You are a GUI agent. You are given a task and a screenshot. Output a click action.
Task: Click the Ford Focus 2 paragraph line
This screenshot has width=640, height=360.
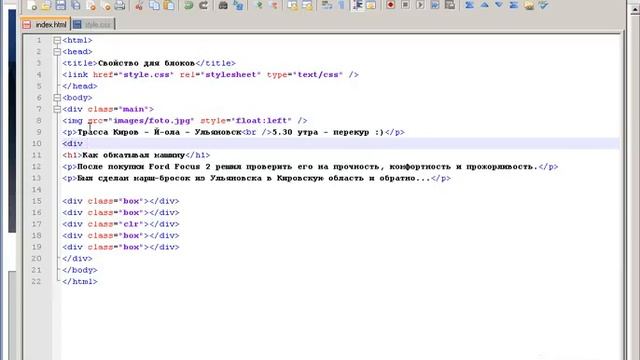(x=310, y=167)
